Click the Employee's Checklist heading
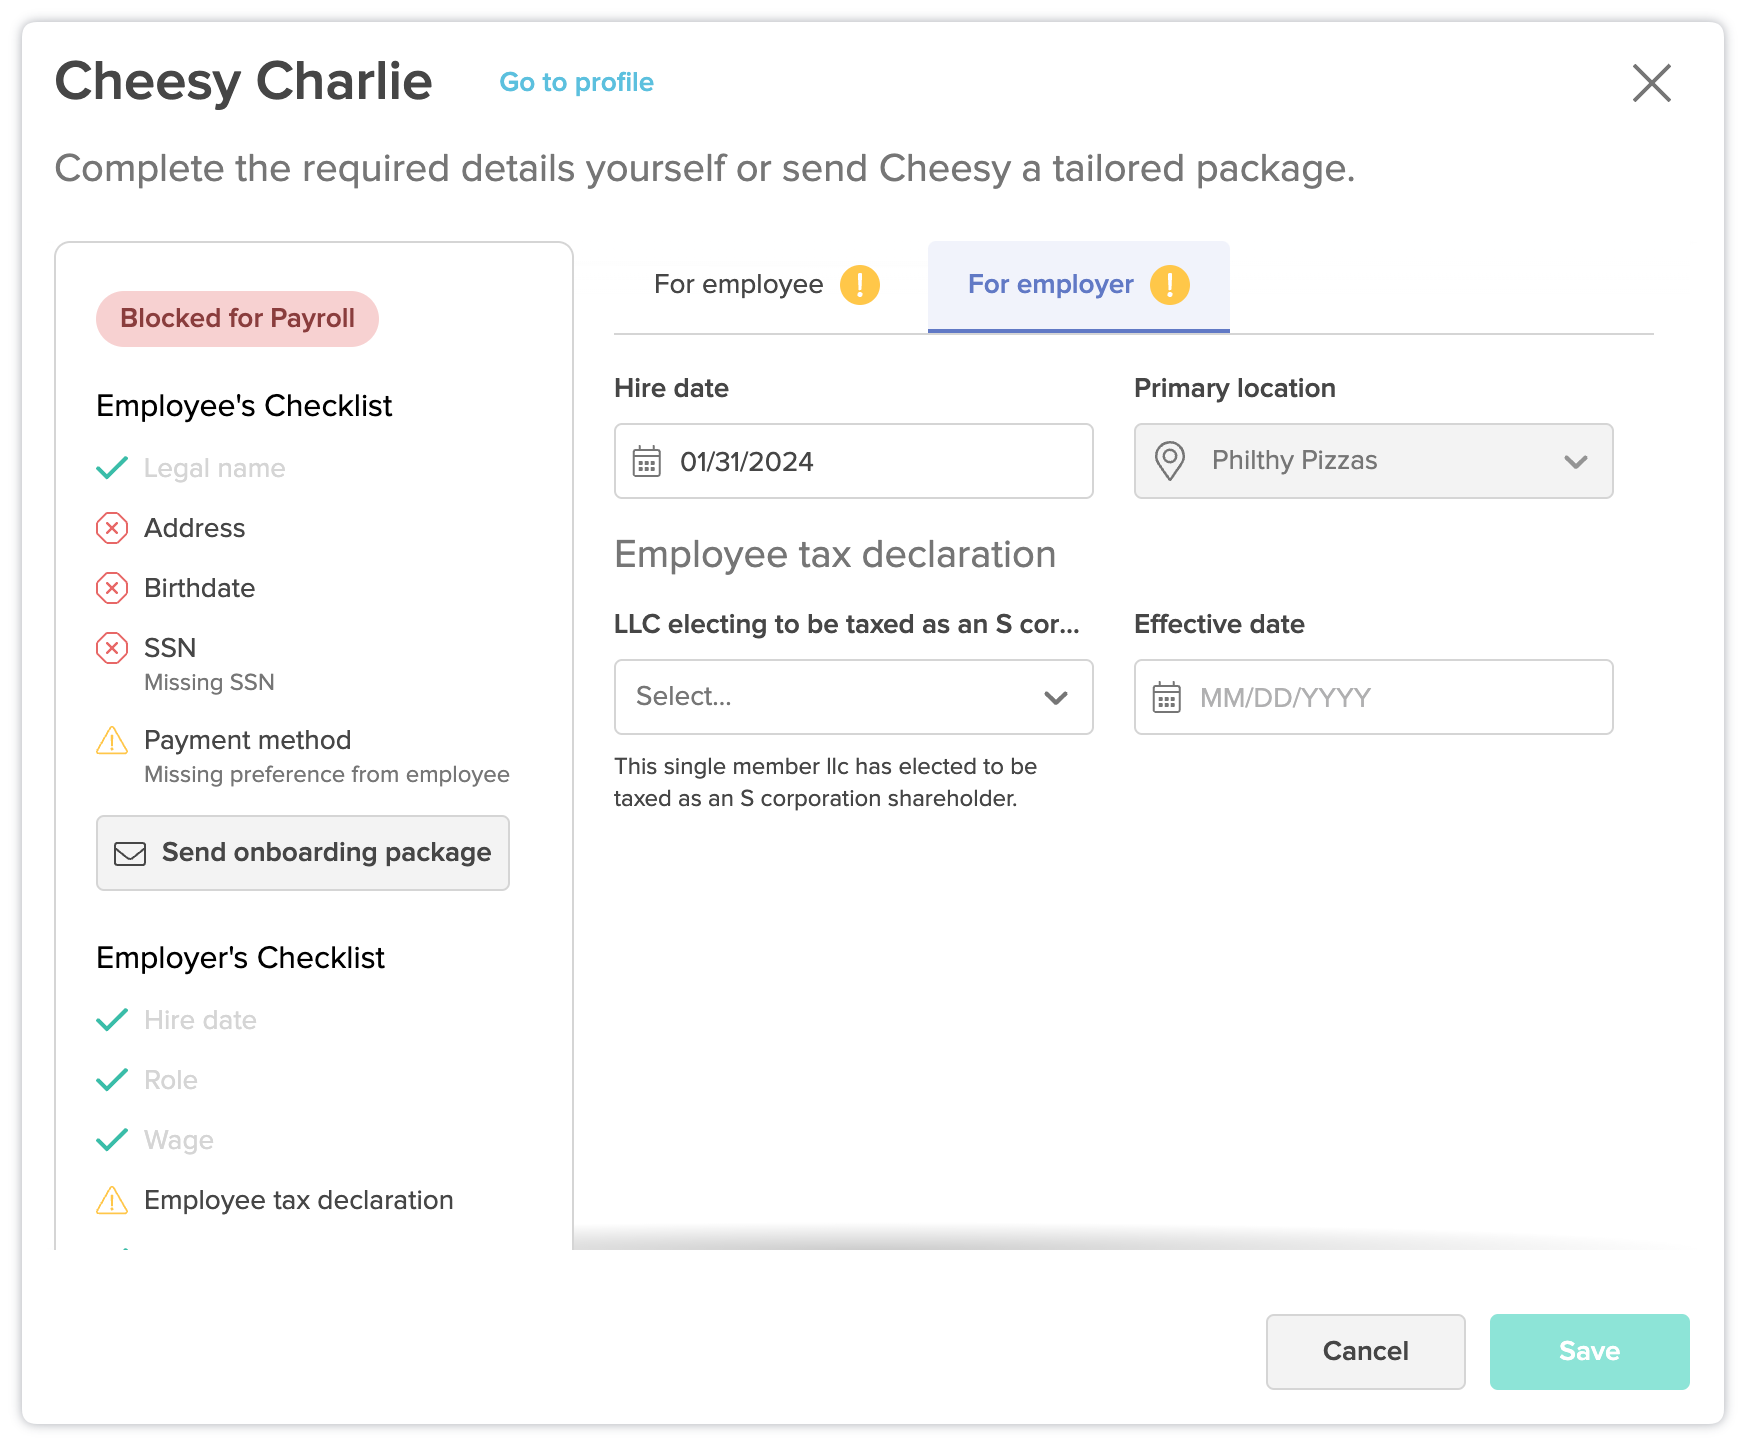 pos(244,406)
